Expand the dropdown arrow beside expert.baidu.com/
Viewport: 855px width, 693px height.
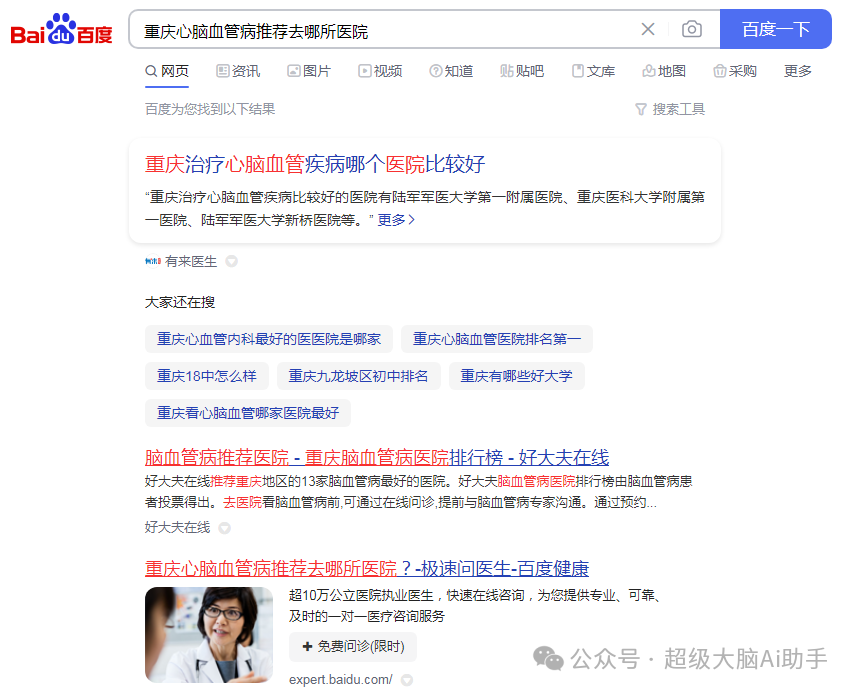coord(407,680)
